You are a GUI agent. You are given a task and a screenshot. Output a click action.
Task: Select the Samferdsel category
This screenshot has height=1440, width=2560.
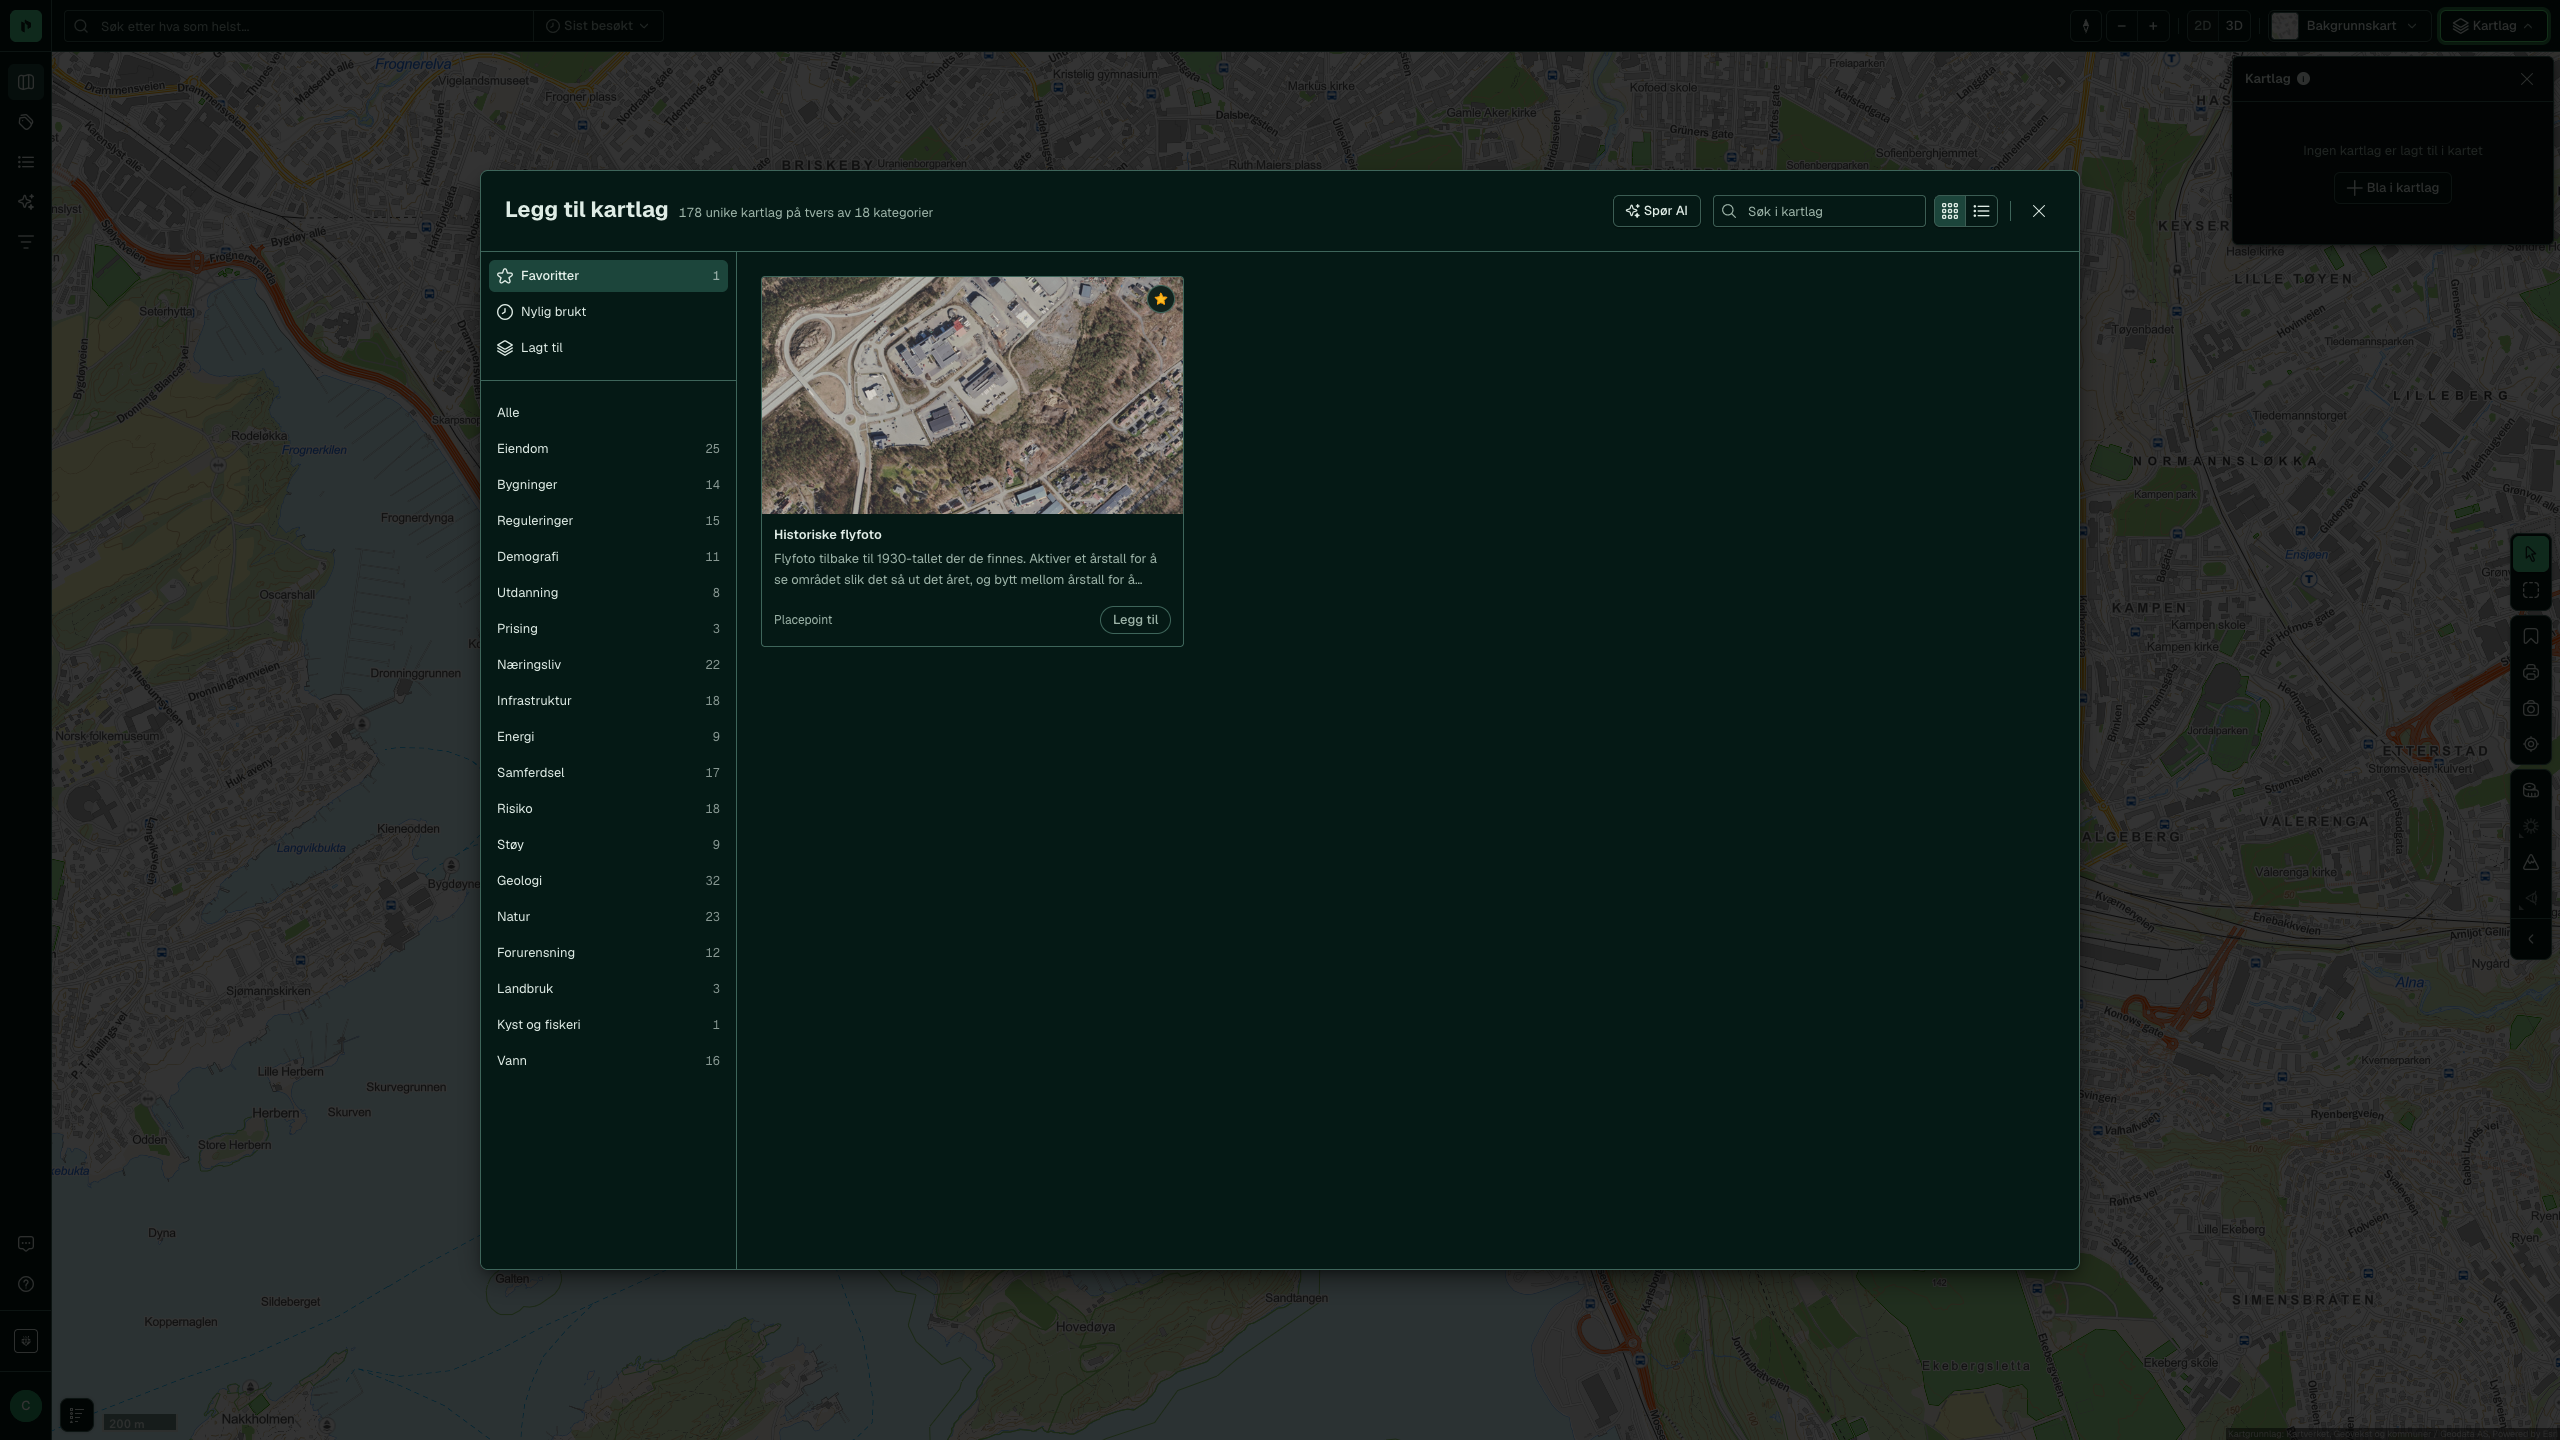(x=608, y=773)
